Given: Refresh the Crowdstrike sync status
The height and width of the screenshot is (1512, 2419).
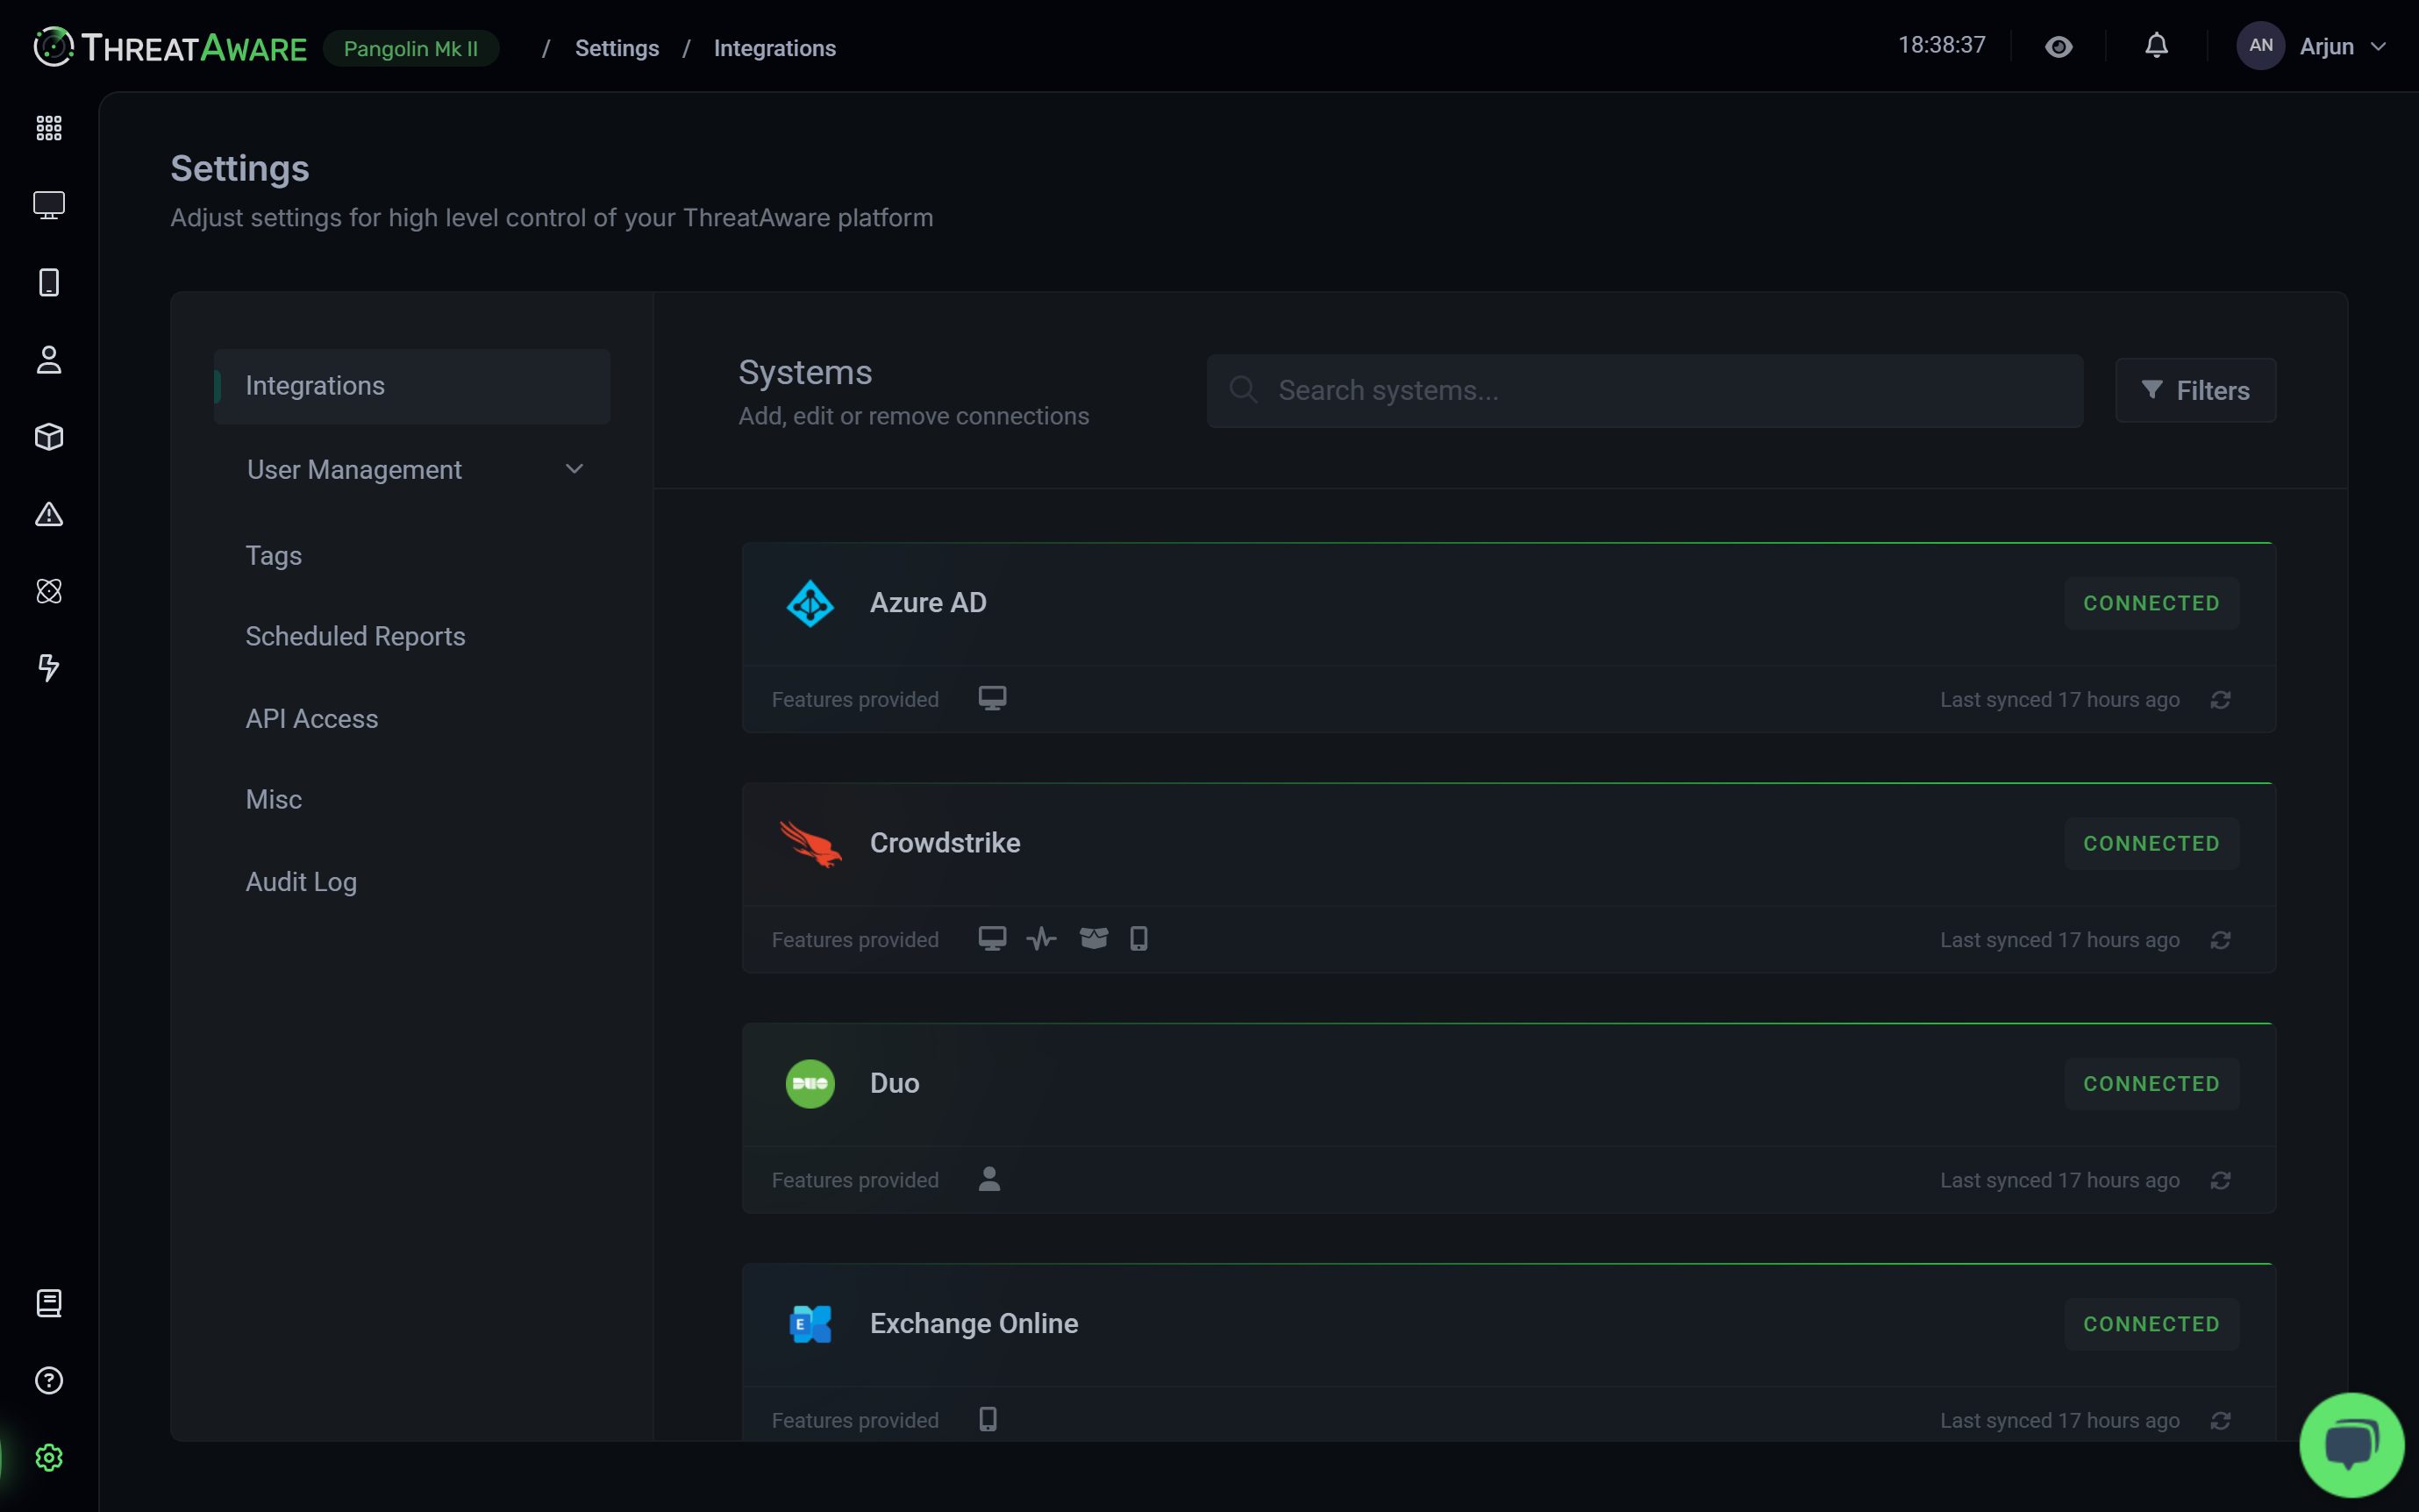Looking at the screenshot, I should click(2221, 940).
